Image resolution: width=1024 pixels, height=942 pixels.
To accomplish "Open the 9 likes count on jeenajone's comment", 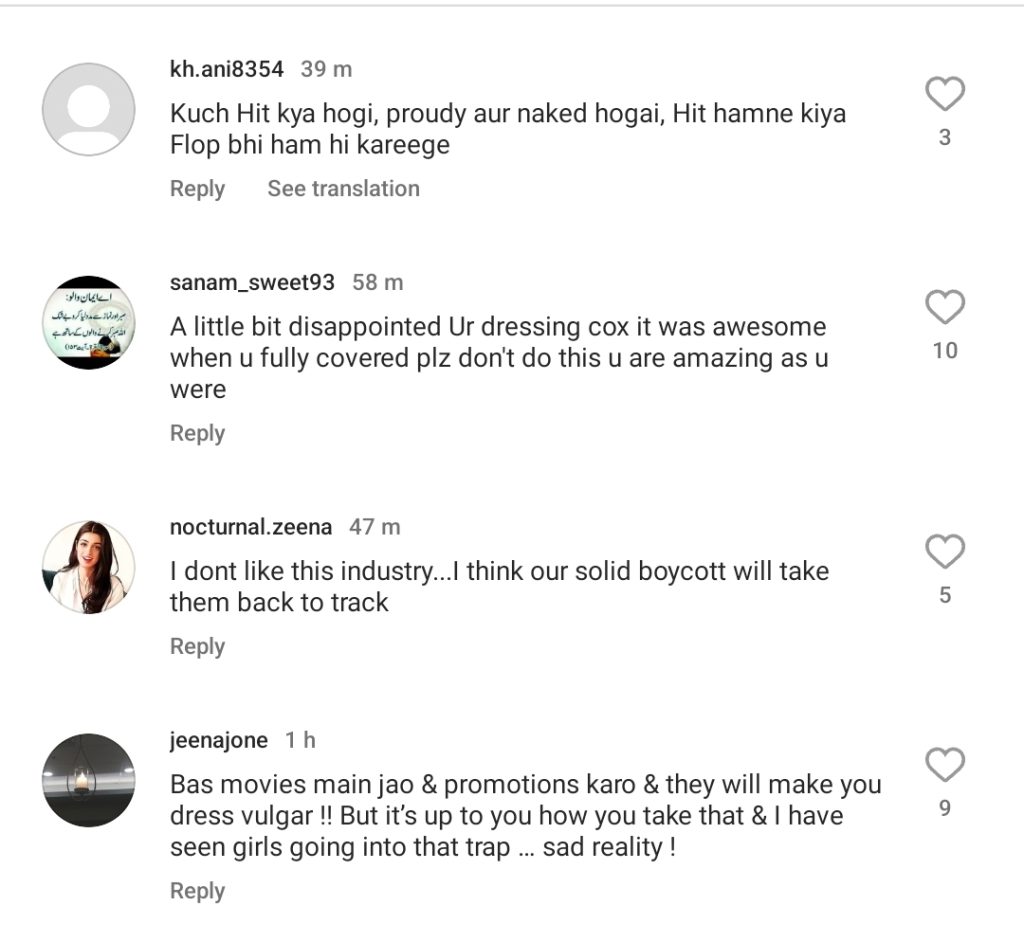I will [x=944, y=808].
